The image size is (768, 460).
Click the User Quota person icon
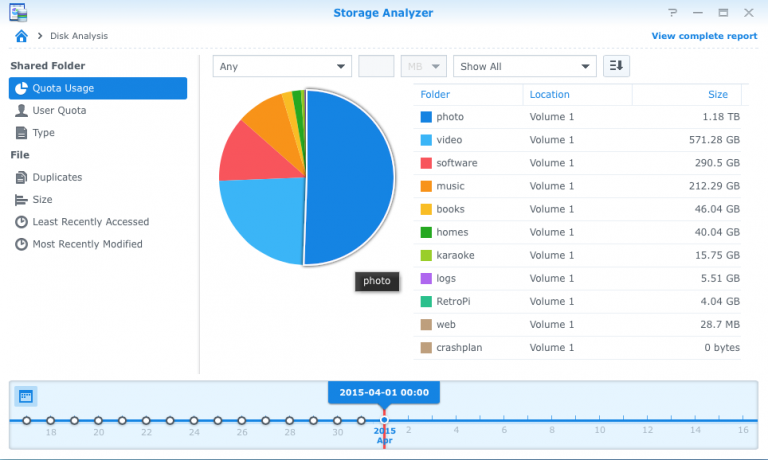click(x=21, y=110)
